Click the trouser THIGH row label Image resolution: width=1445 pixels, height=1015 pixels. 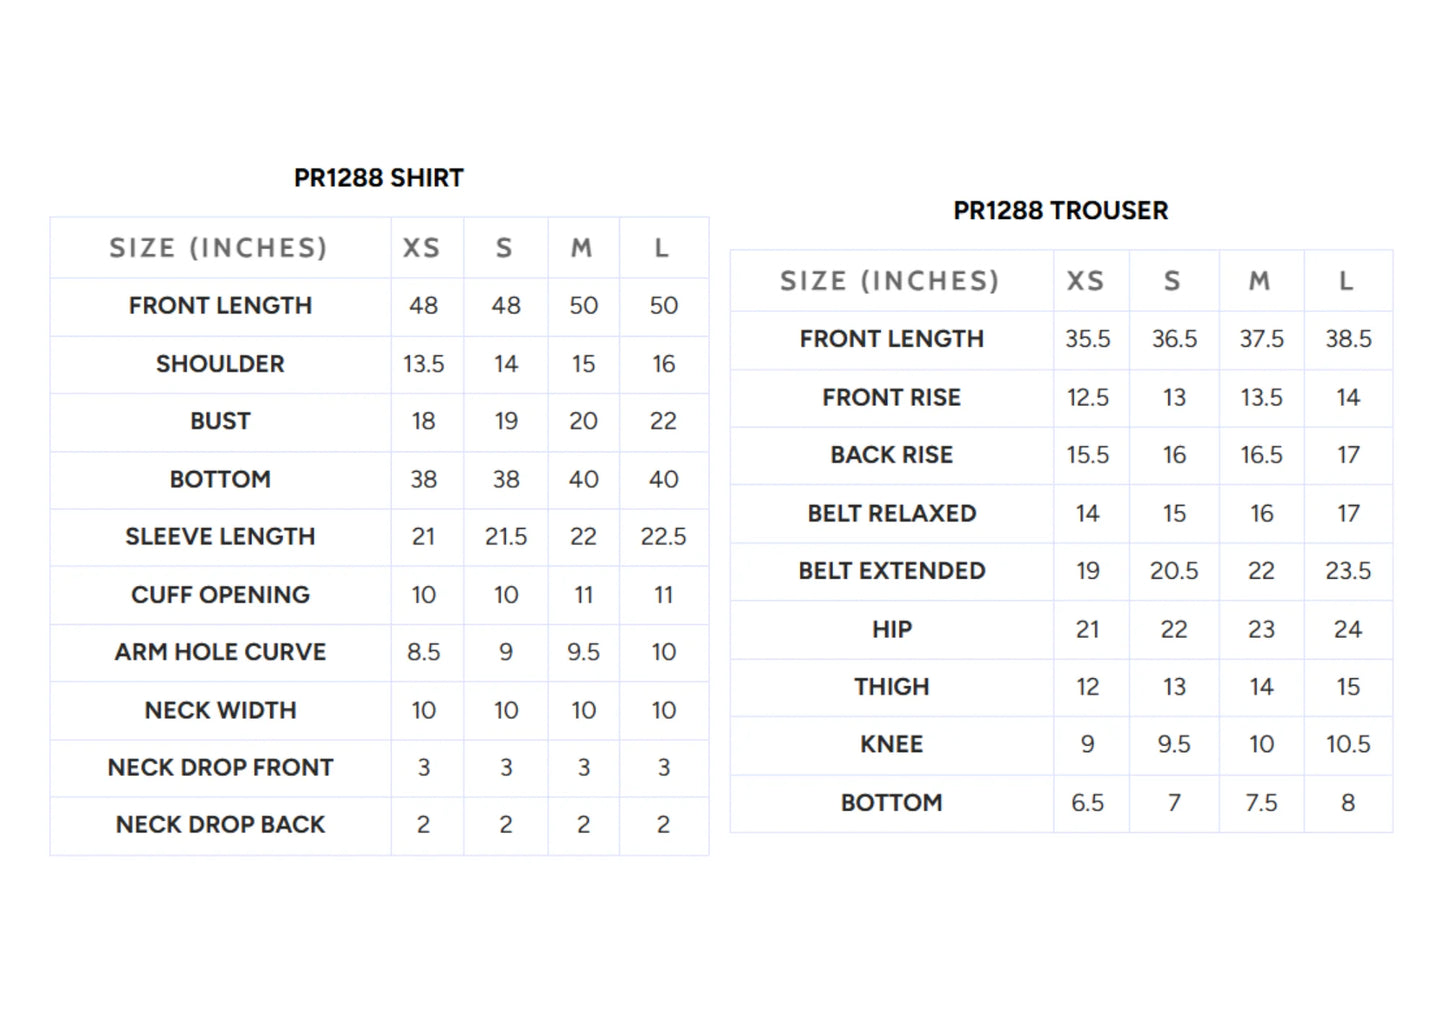[891, 687]
